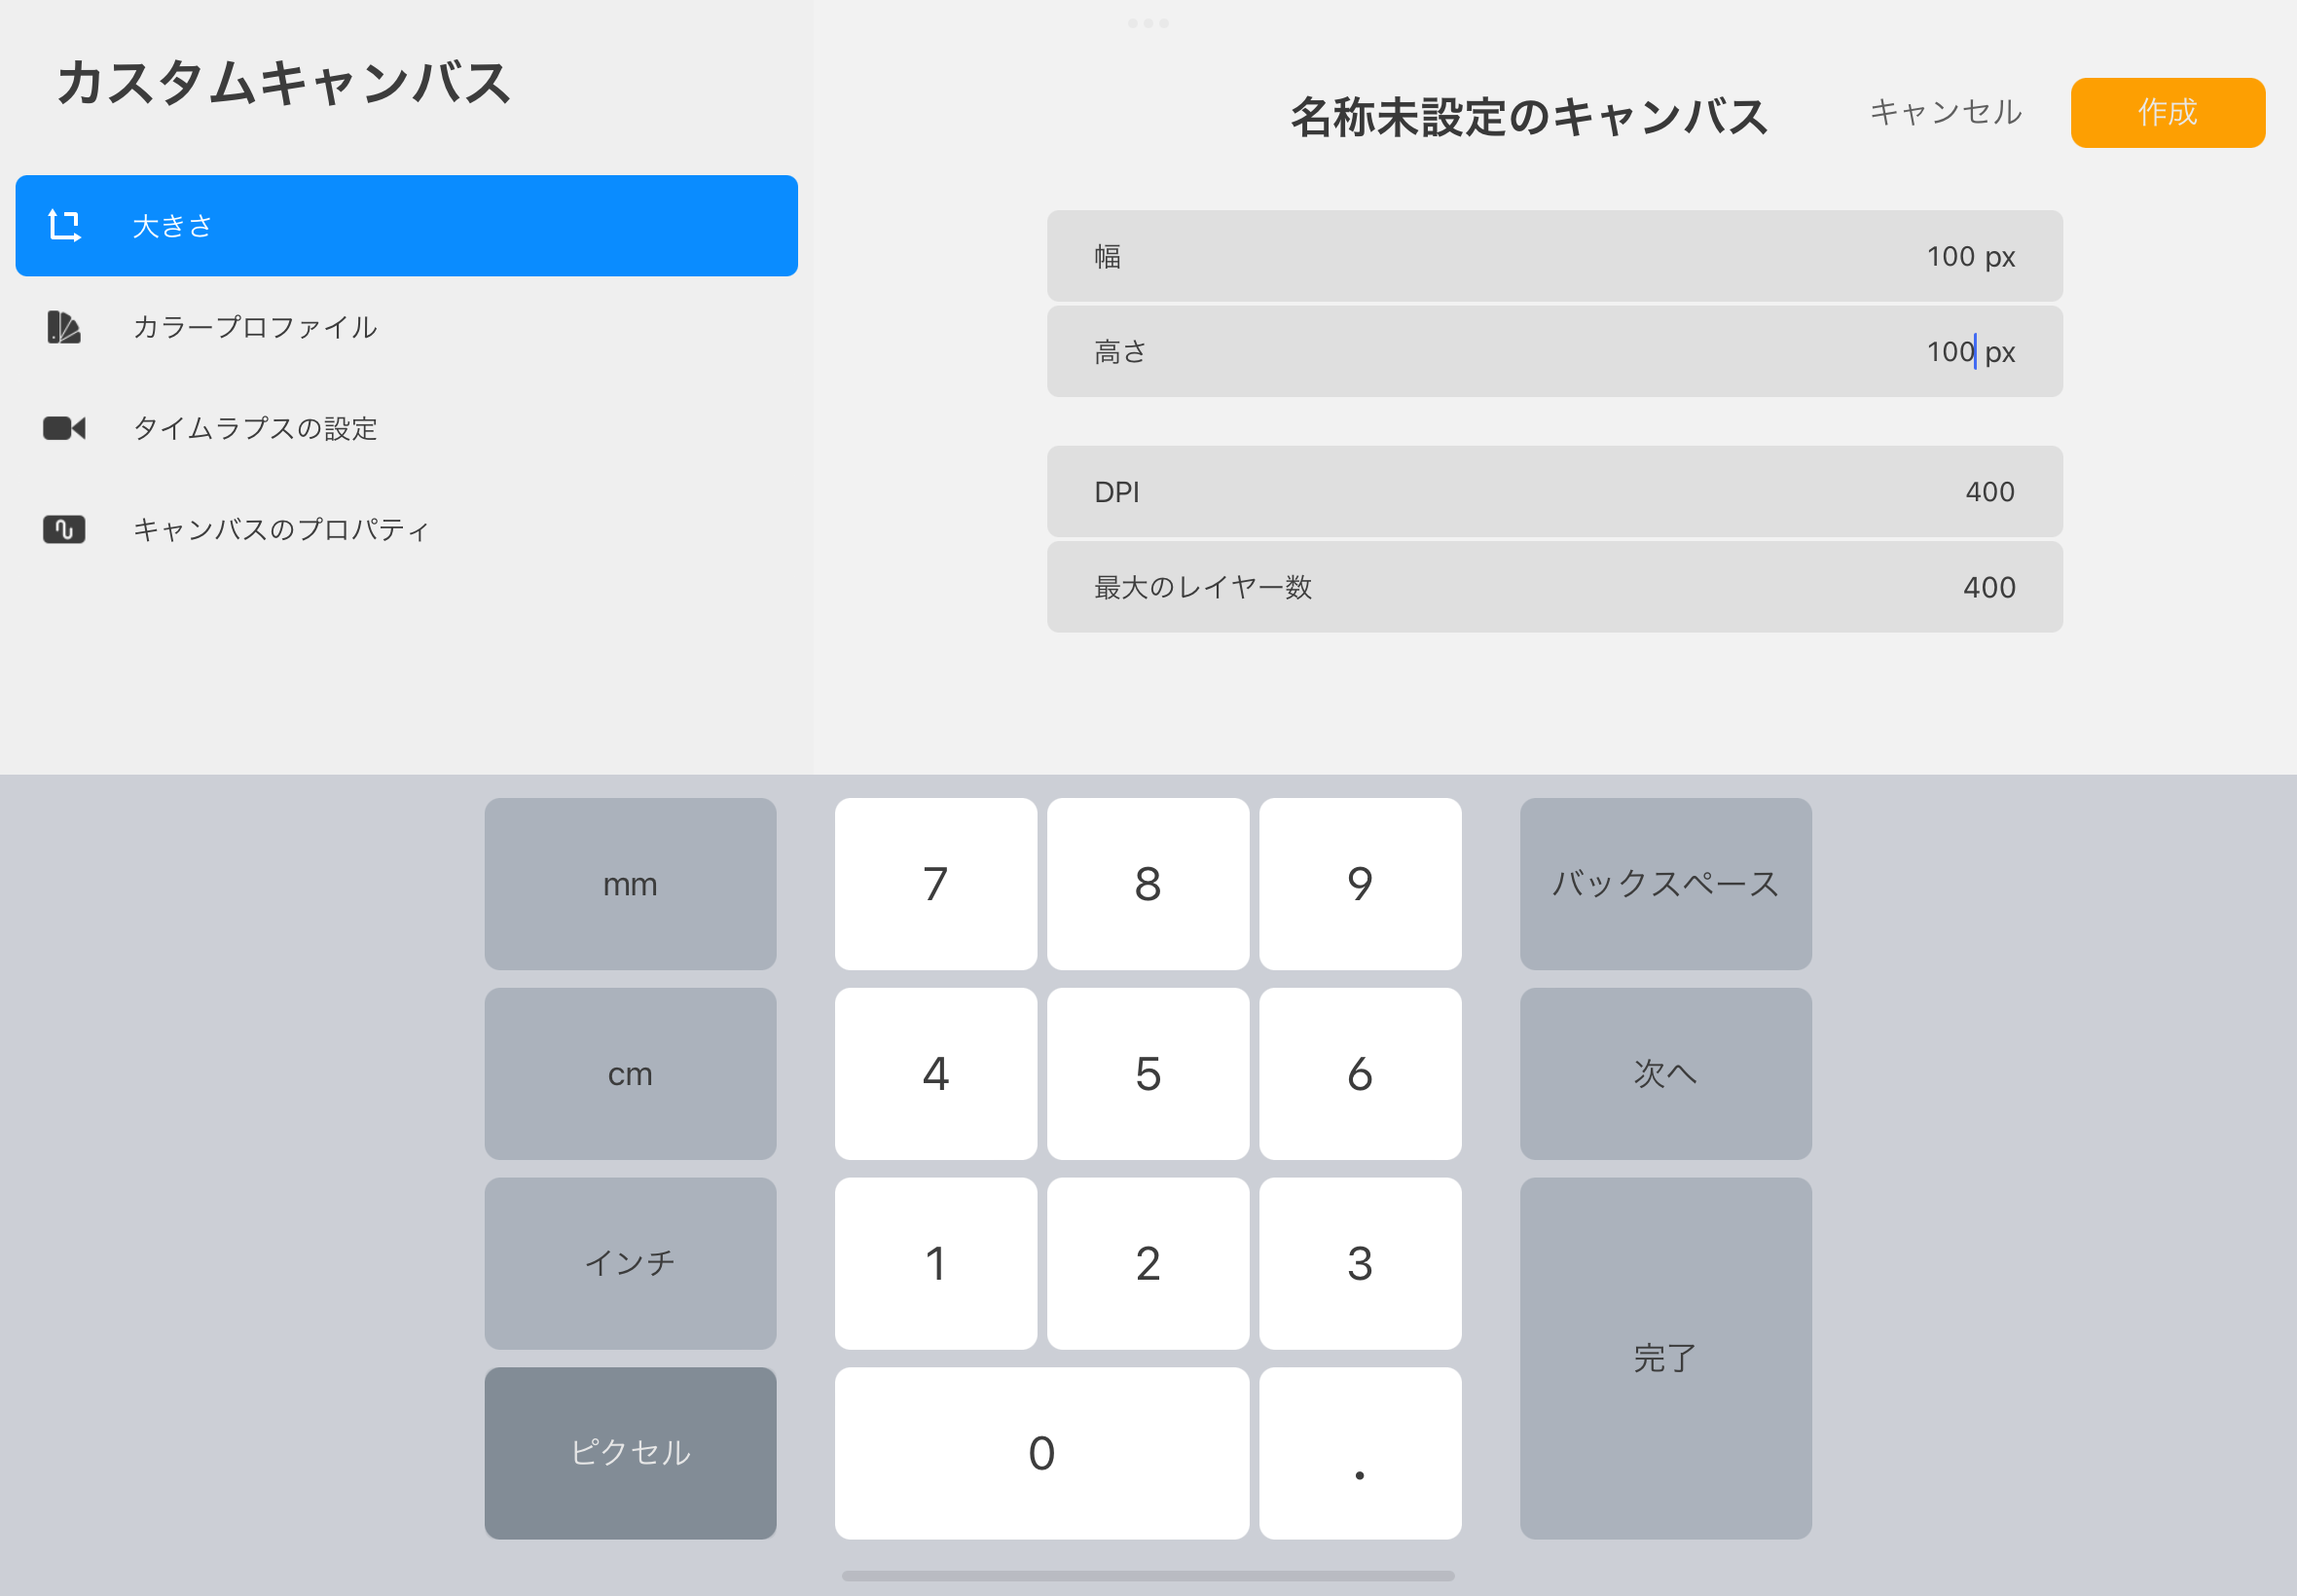Open the カラープロファイル section
The image size is (2297, 1596).
pos(255,327)
